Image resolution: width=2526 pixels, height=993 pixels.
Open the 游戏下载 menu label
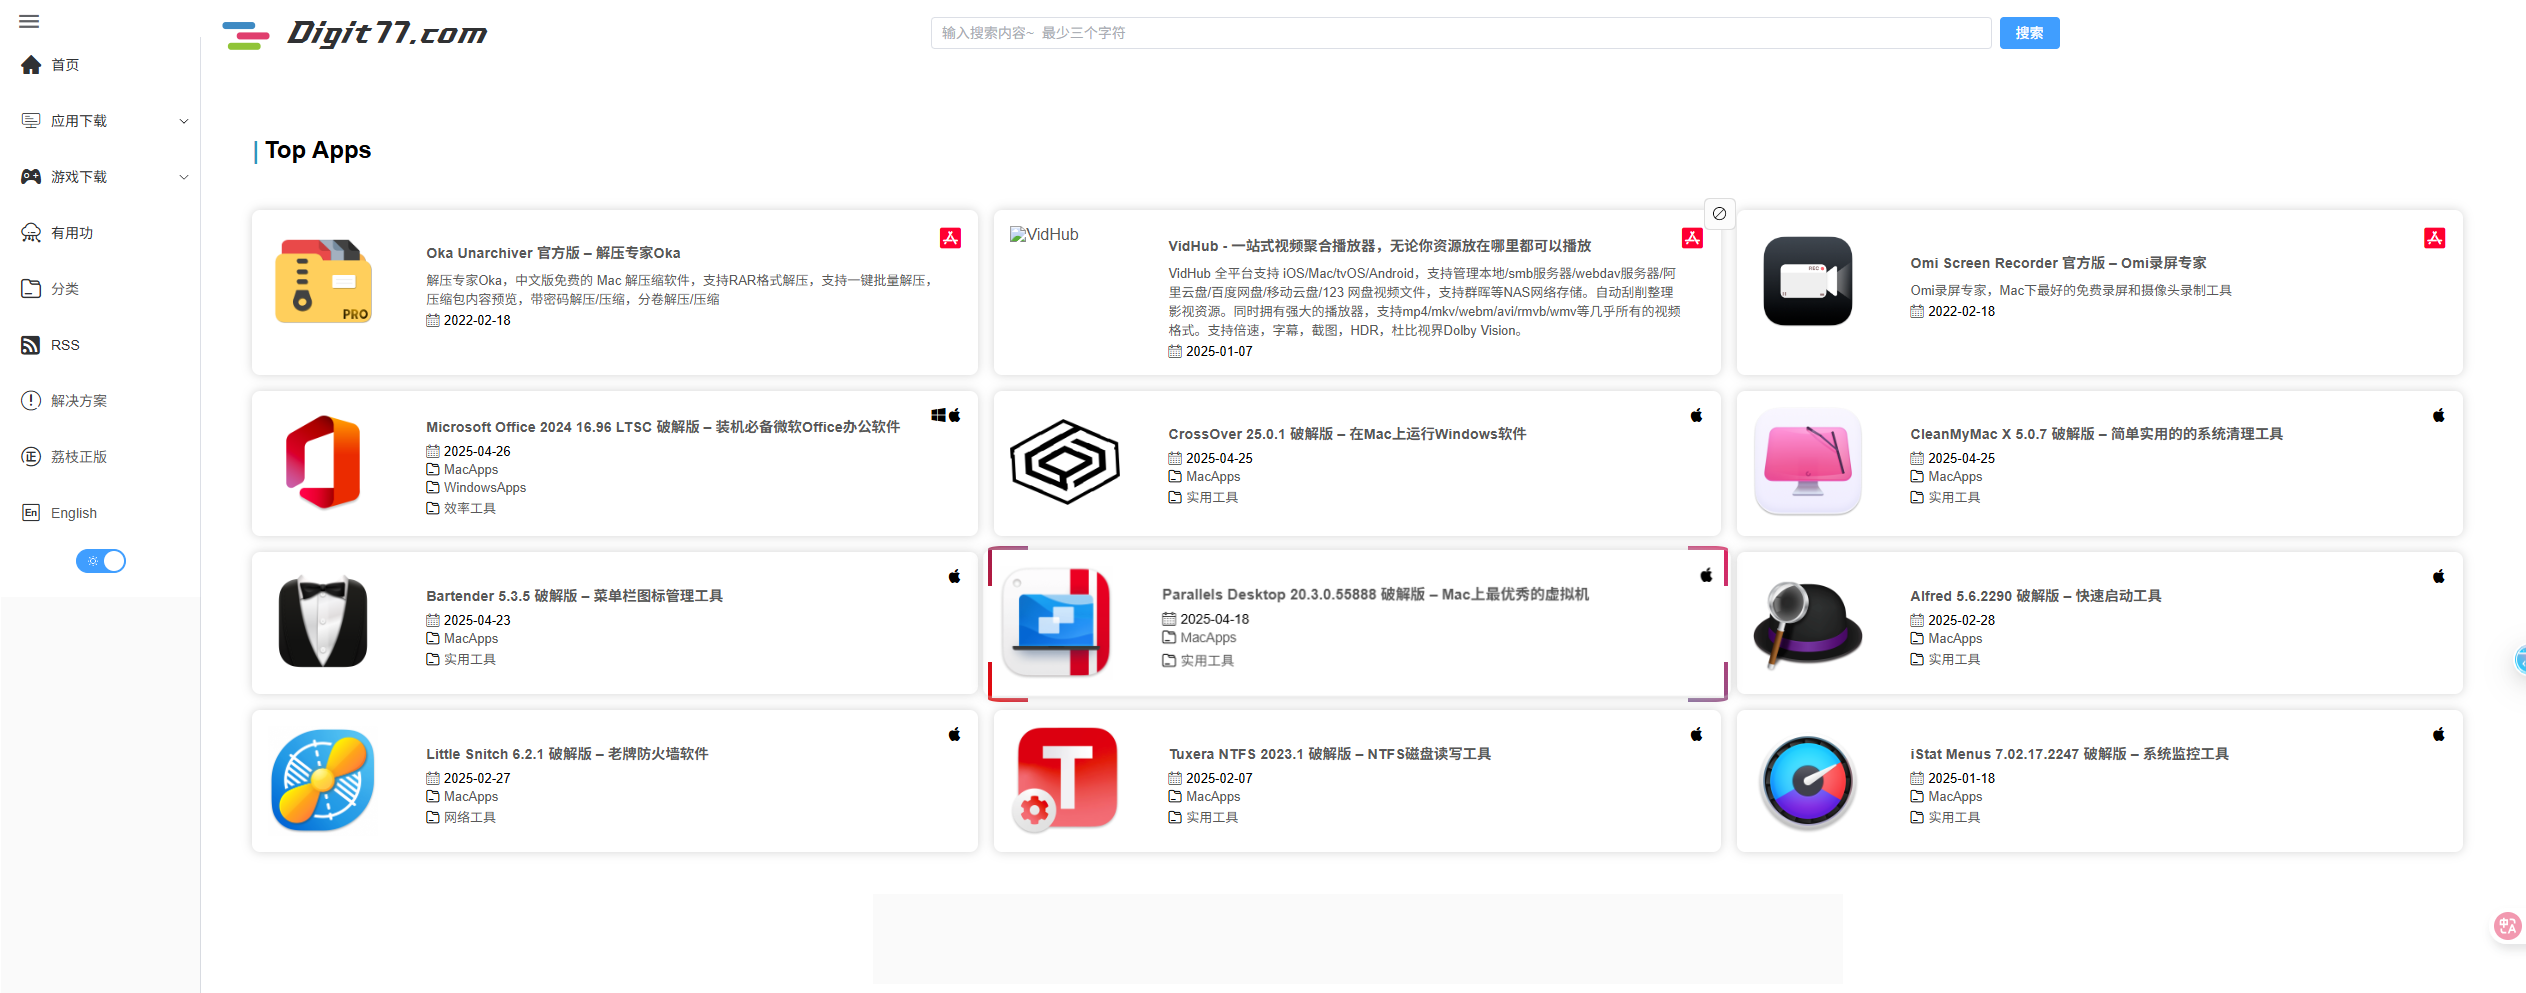point(79,177)
